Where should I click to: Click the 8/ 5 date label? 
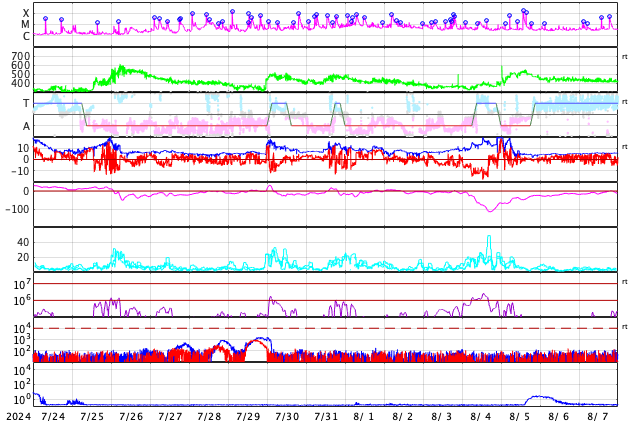pyautogui.click(x=520, y=417)
